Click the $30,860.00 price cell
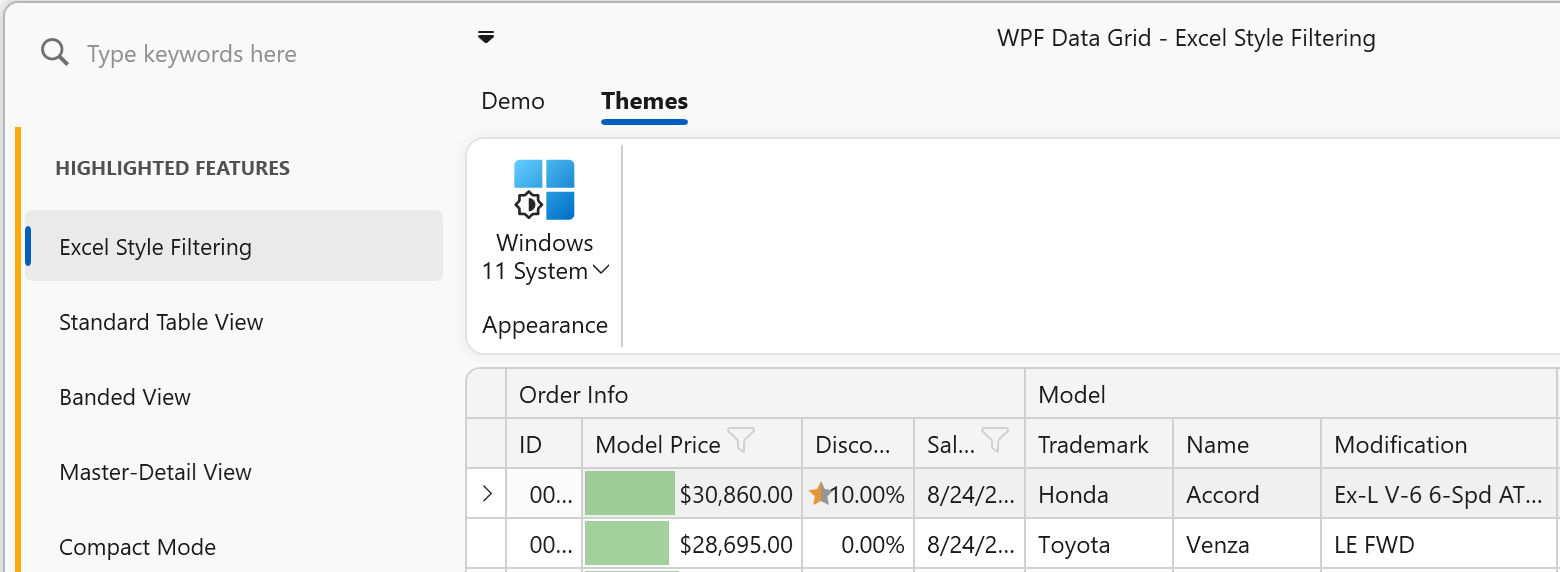 (692, 494)
